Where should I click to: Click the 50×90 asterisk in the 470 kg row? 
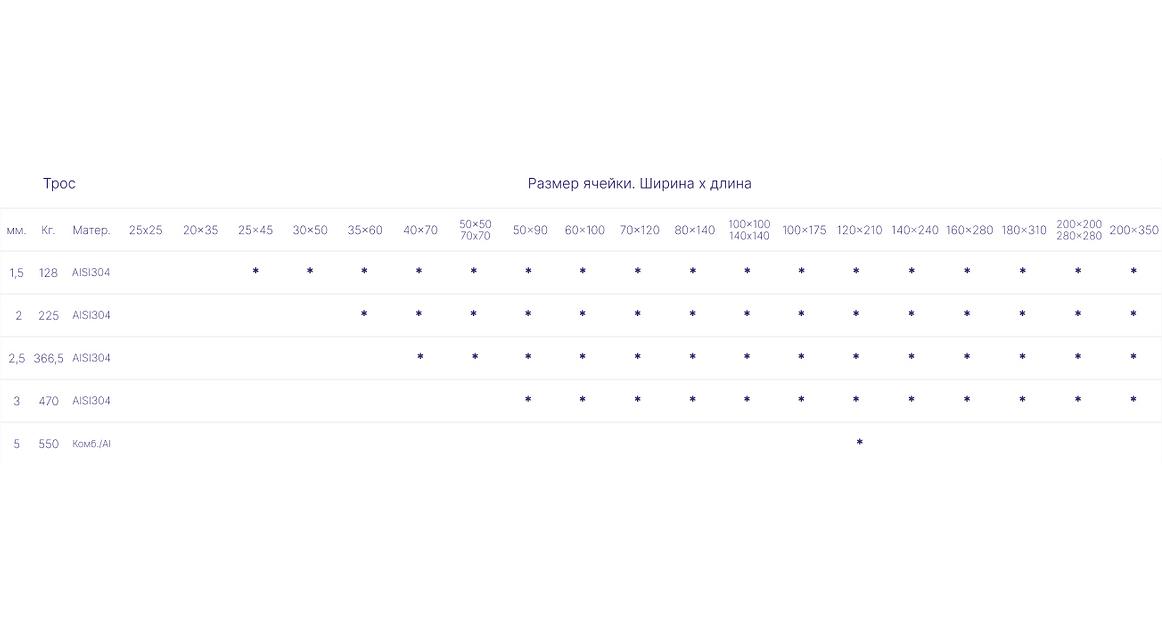(528, 400)
